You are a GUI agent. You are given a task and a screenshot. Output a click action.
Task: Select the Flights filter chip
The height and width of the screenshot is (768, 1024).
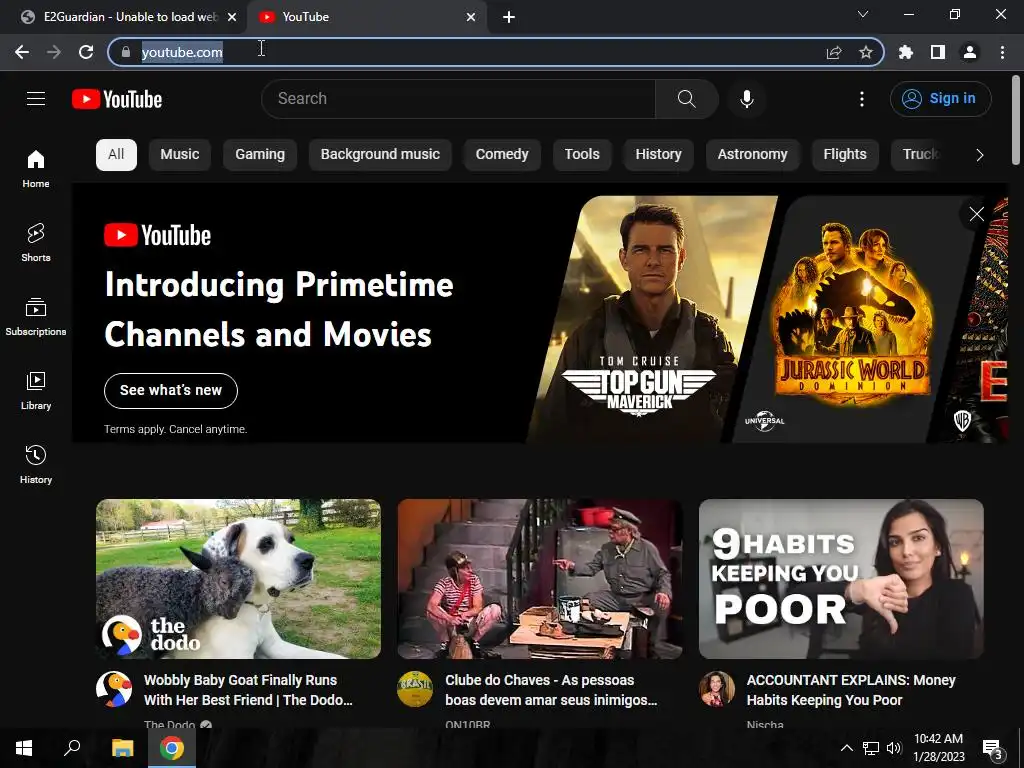click(x=845, y=155)
